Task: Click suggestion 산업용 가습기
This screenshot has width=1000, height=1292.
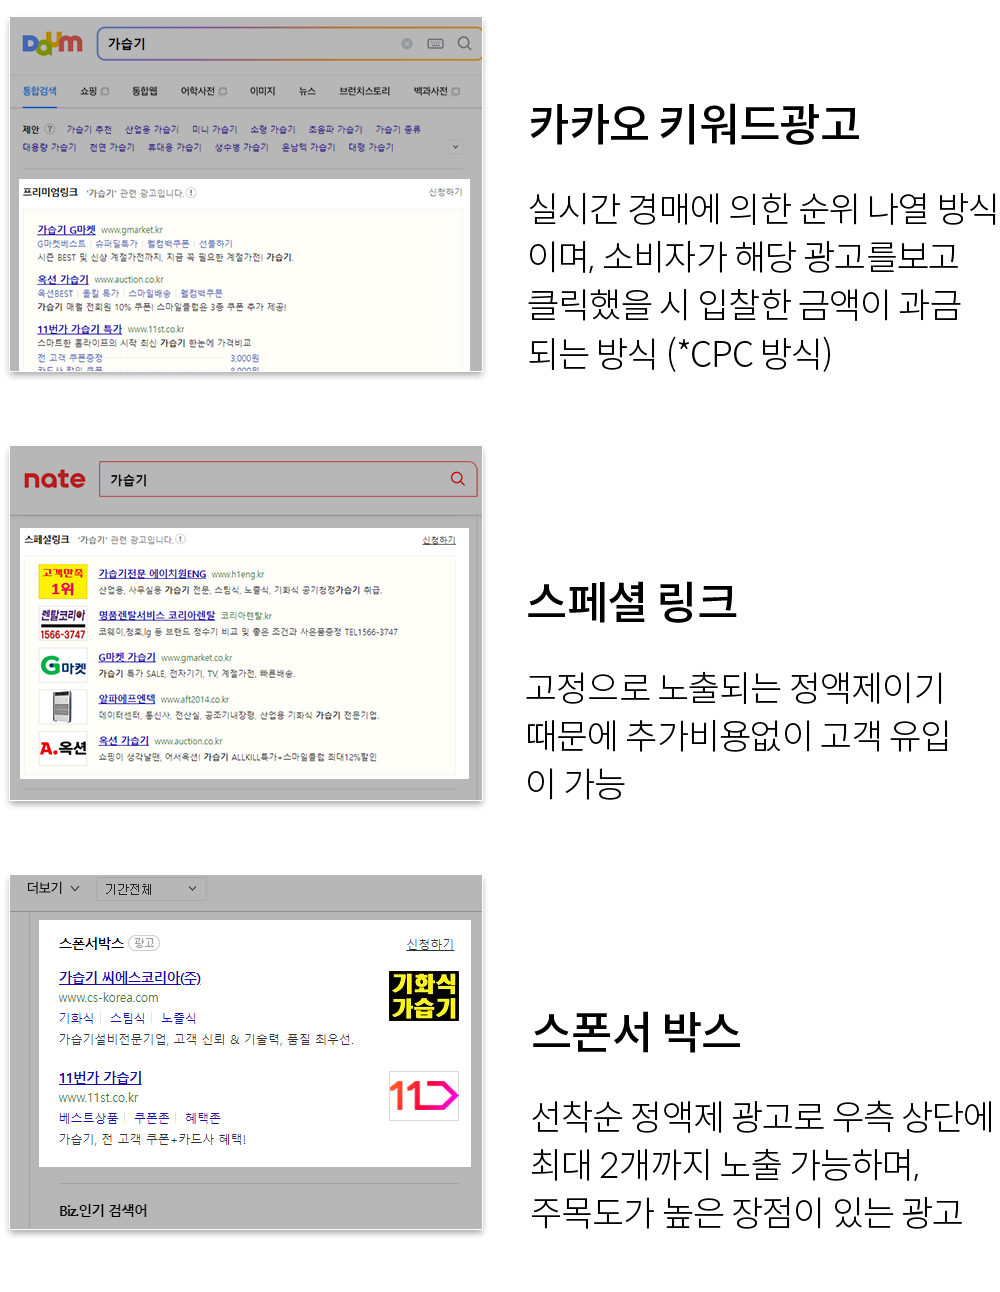Action: click(152, 129)
